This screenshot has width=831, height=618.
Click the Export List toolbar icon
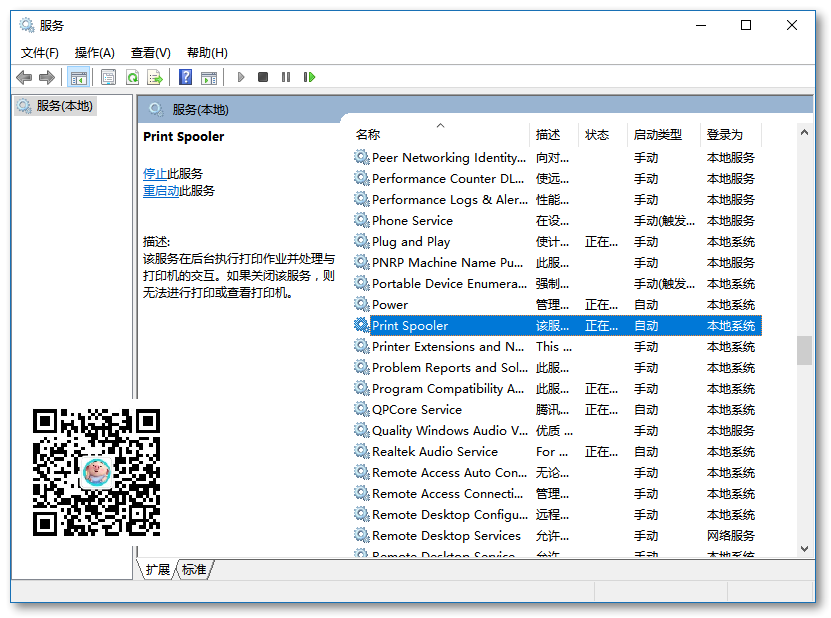155,77
